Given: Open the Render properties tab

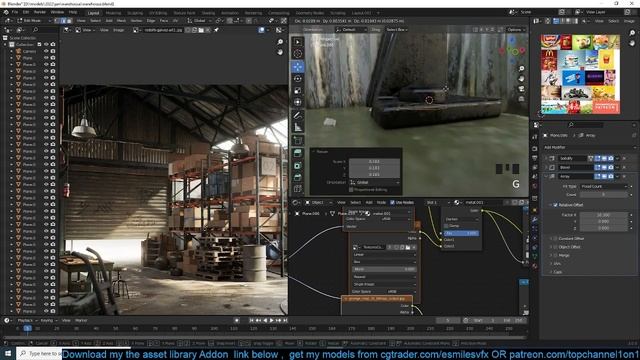Looking at the screenshot, I should (535, 148).
